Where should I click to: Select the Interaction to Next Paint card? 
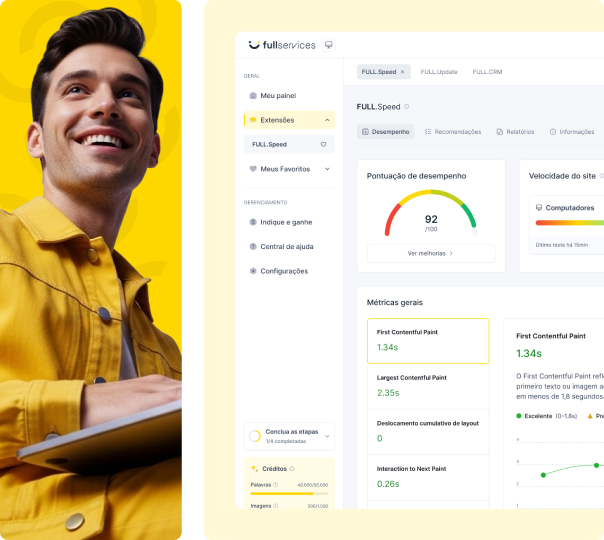click(x=428, y=477)
